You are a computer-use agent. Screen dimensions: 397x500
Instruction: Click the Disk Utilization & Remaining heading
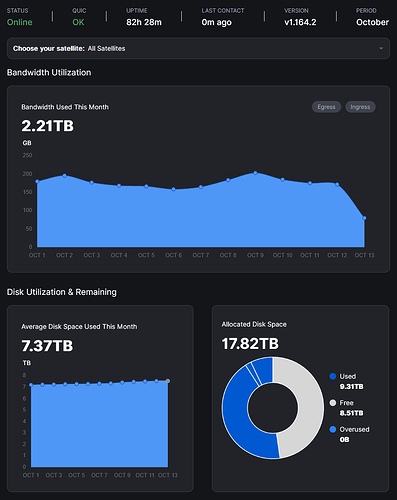tap(62, 292)
